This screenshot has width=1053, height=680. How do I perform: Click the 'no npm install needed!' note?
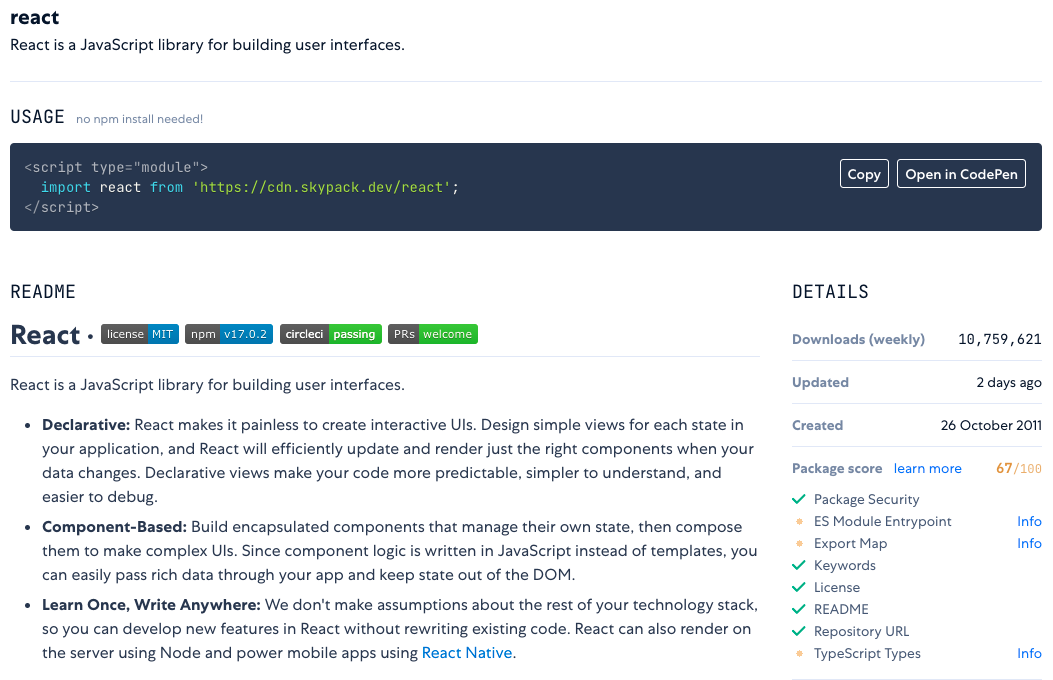(139, 119)
